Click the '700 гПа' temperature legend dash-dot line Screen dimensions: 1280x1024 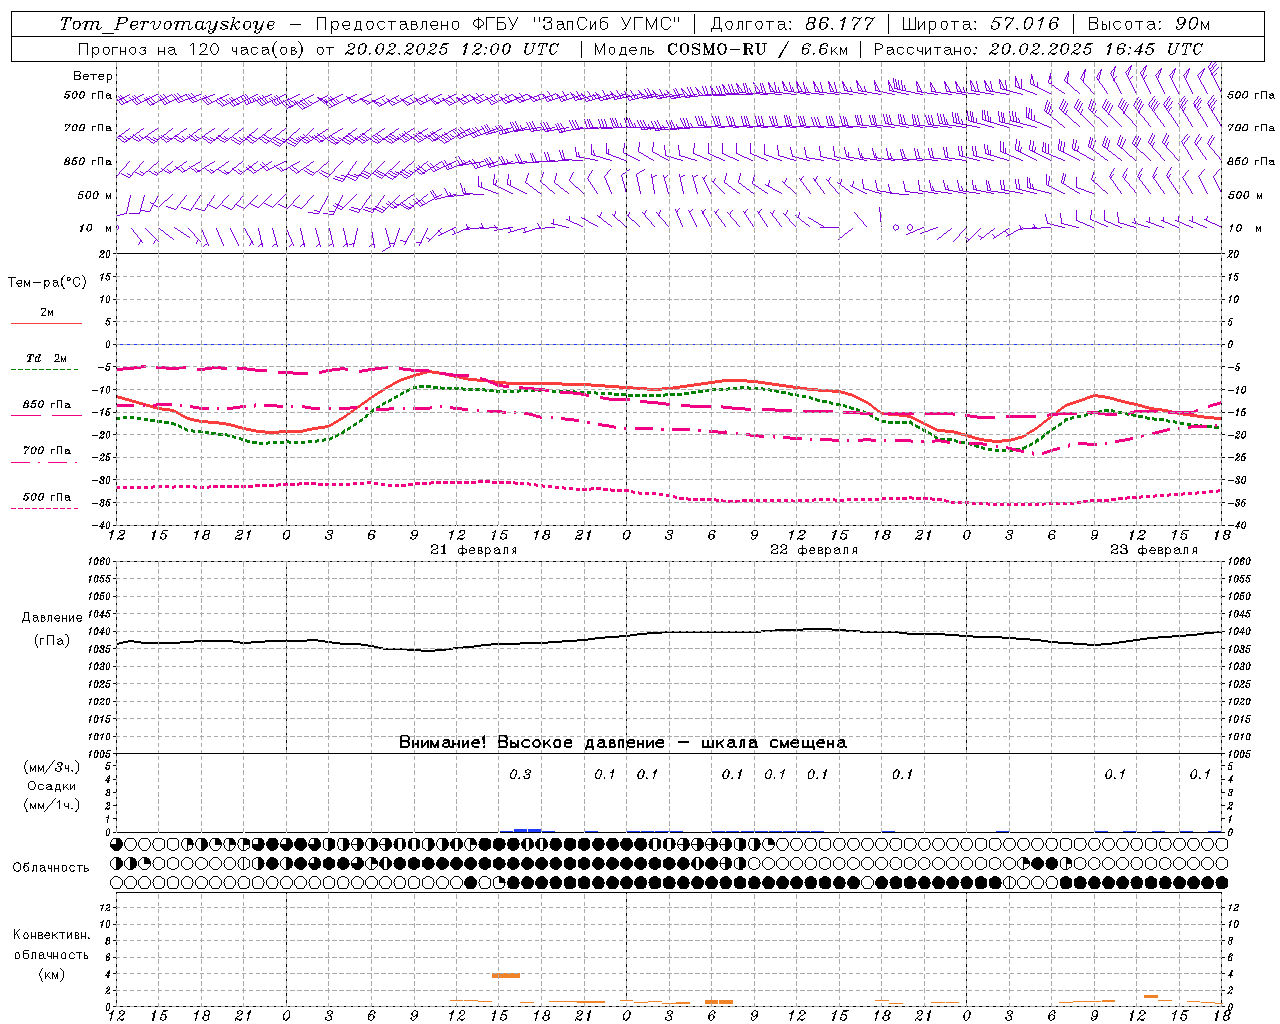(x=46, y=462)
